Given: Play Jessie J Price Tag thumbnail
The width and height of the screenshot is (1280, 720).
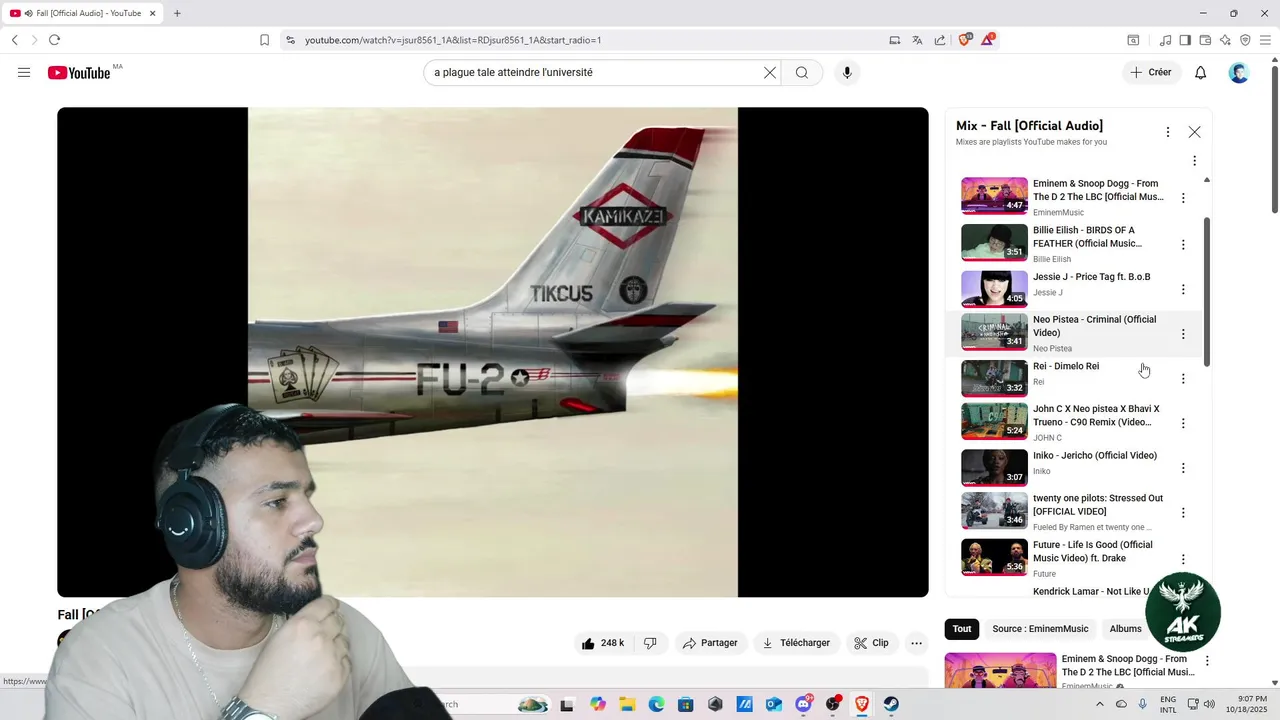Looking at the screenshot, I should point(994,288).
